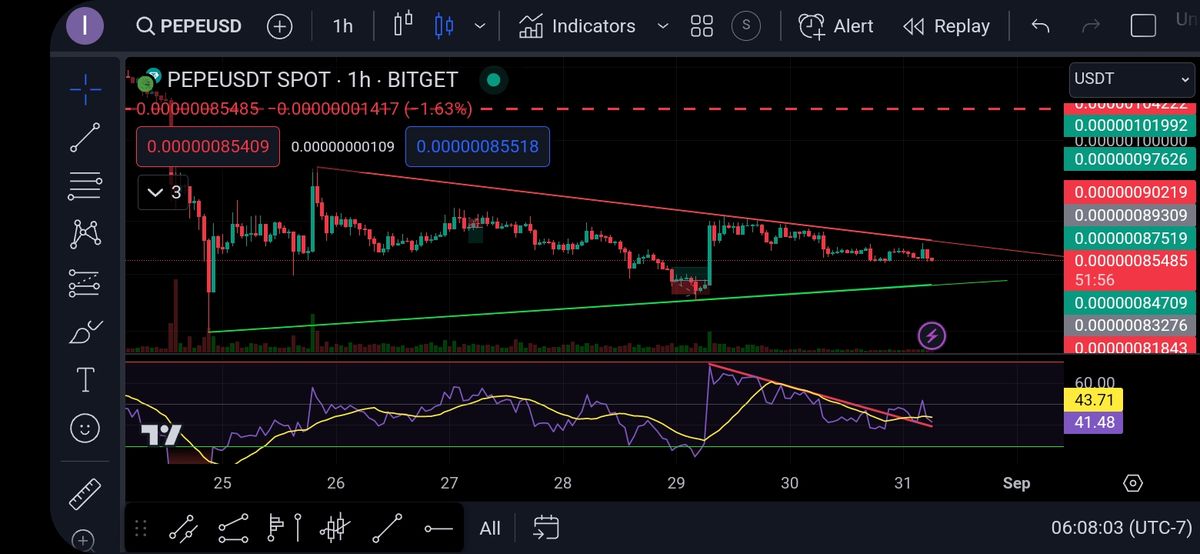Select the trend line drawing tool
The image size is (1200, 554).
pos(86,137)
